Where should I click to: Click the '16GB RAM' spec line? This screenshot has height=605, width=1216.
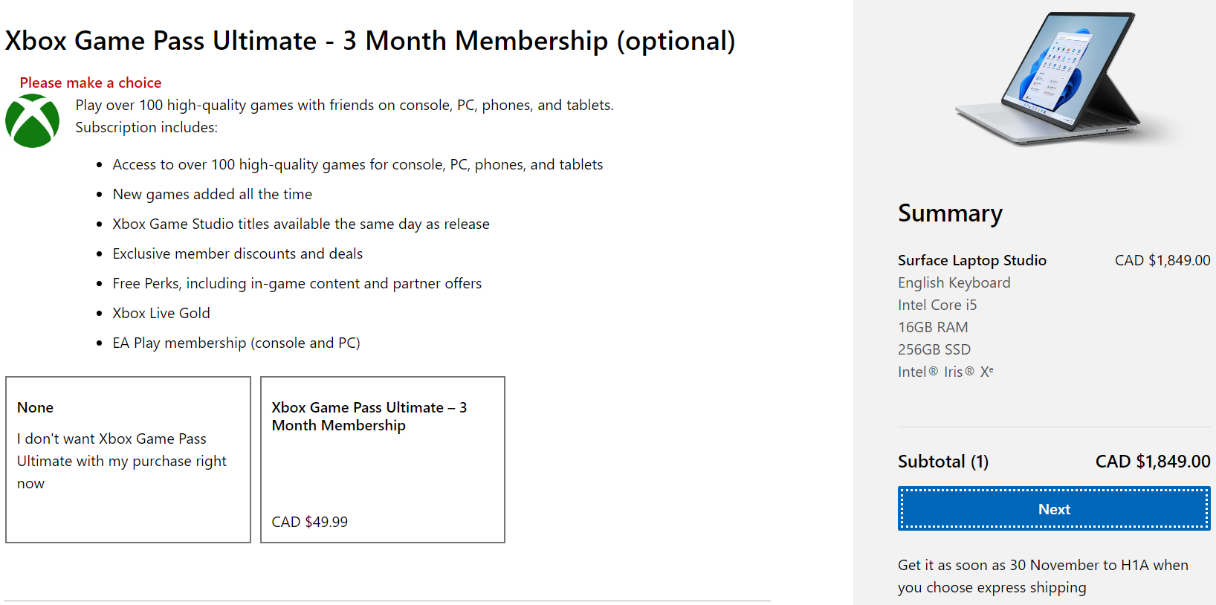click(x=932, y=327)
